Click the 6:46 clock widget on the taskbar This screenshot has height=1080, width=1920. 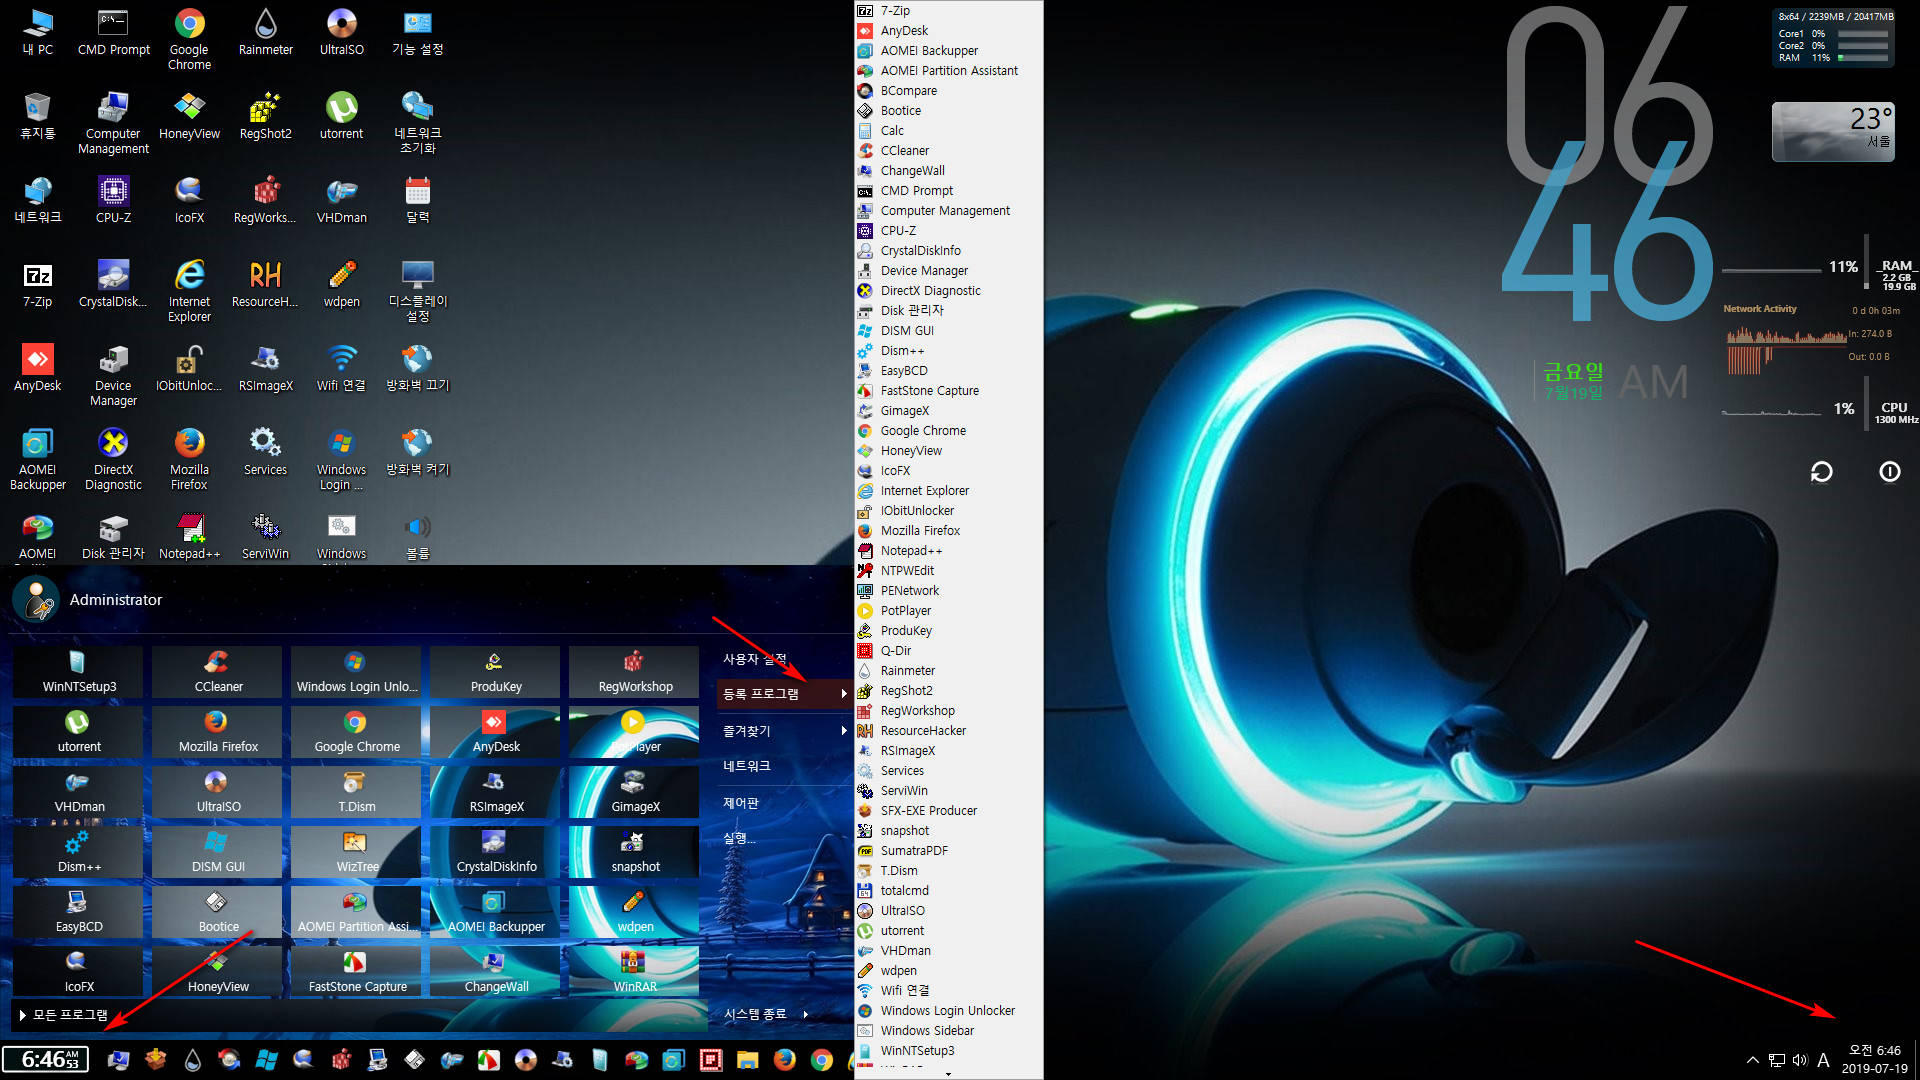click(46, 1060)
